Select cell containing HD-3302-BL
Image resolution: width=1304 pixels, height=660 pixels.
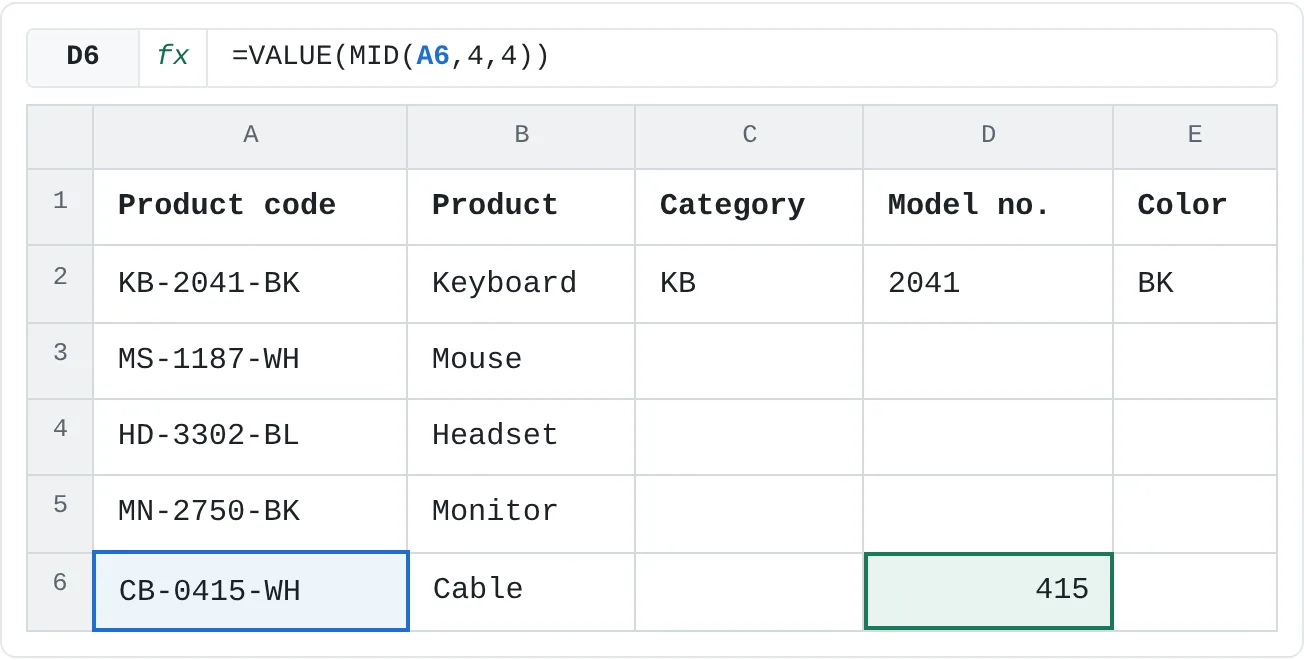(250, 436)
